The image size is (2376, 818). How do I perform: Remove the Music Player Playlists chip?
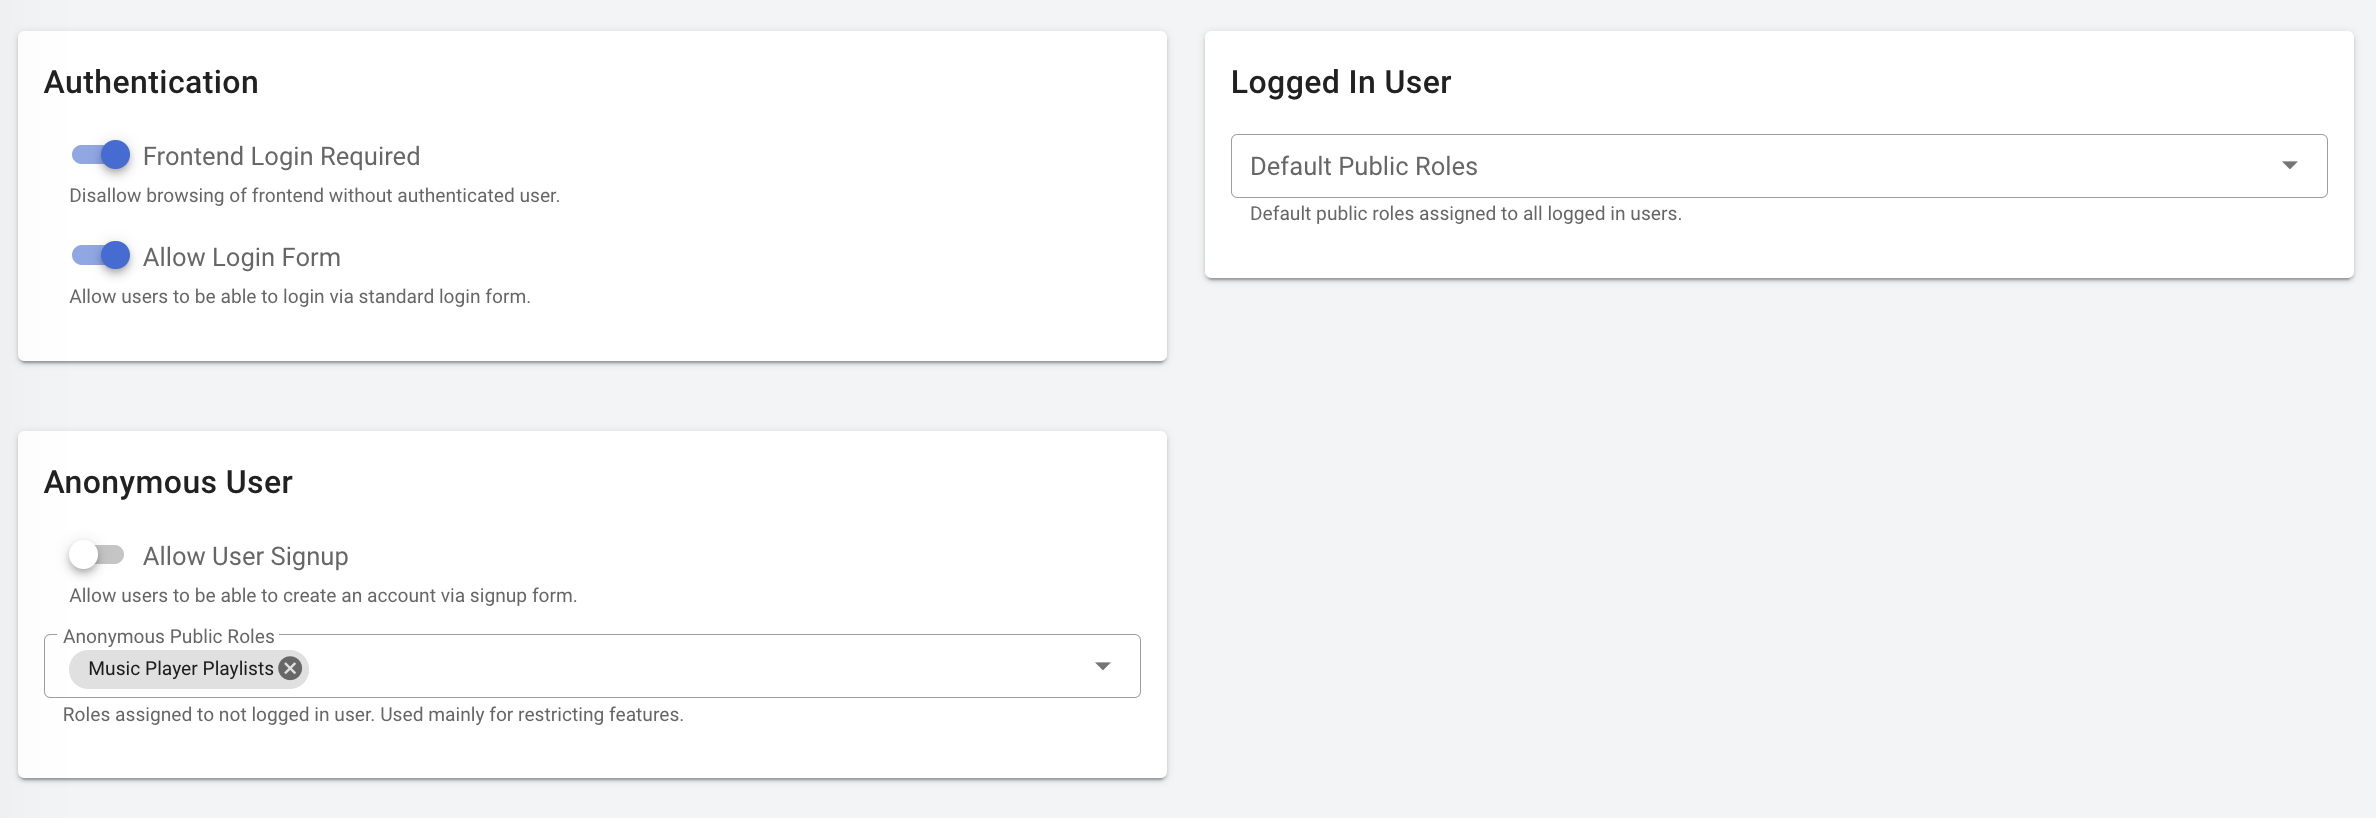pyautogui.click(x=290, y=668)
